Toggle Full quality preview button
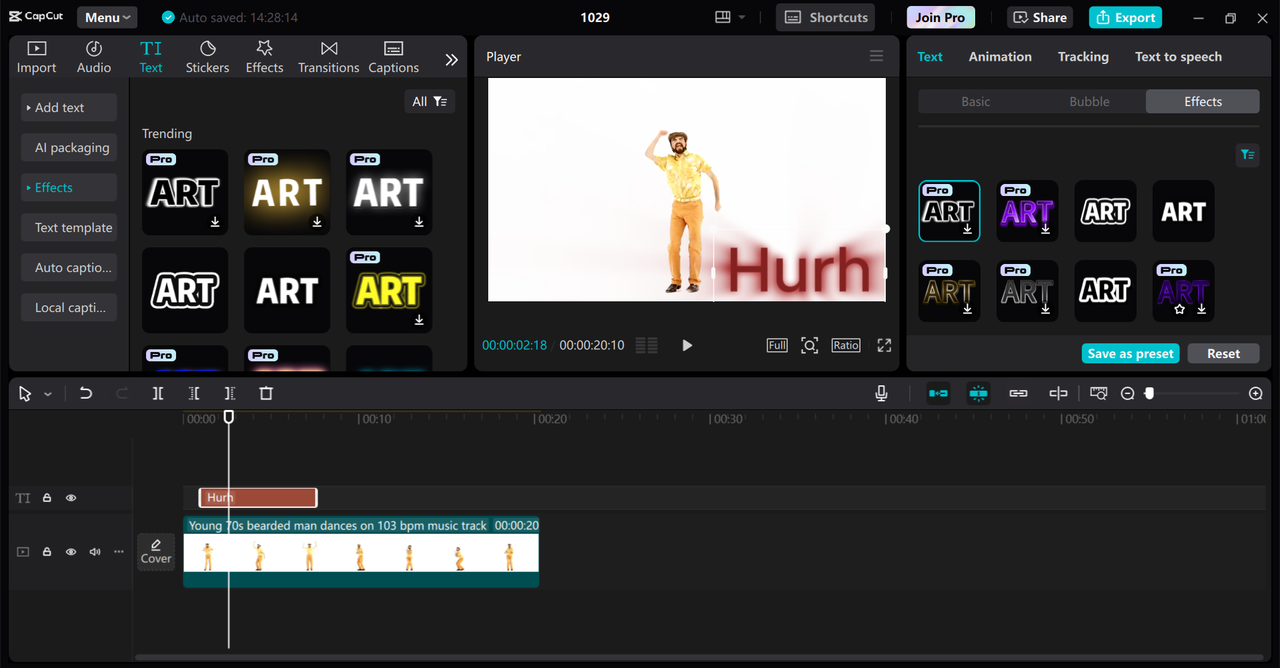The image size is (1280, 668). [x=777, y=345]
